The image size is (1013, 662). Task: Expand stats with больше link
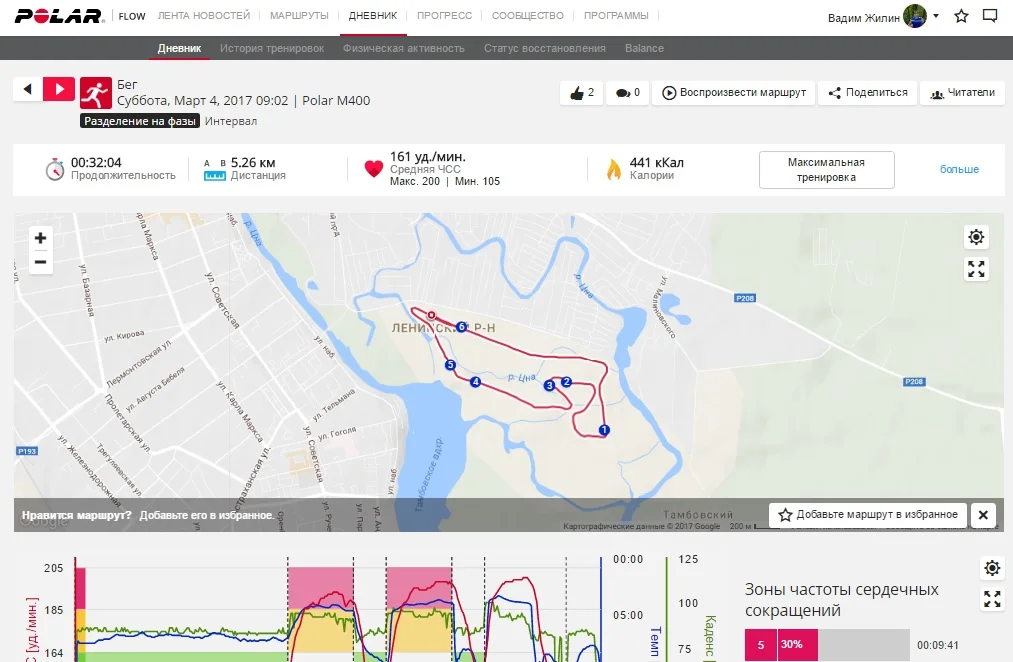(x=959, y=169)
